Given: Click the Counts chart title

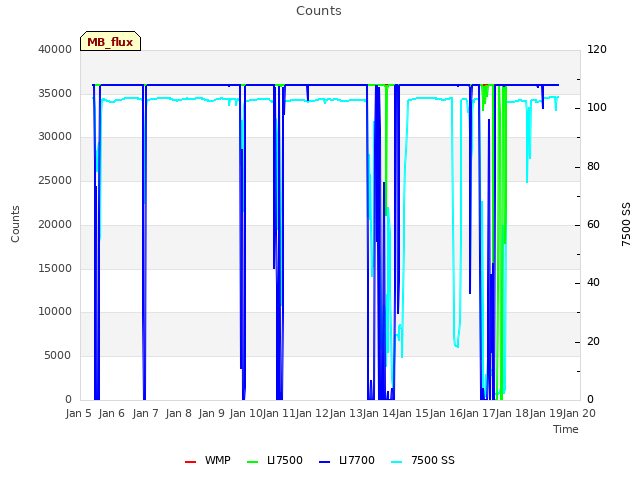Looking at the screenshot, I should click(319, 11).
